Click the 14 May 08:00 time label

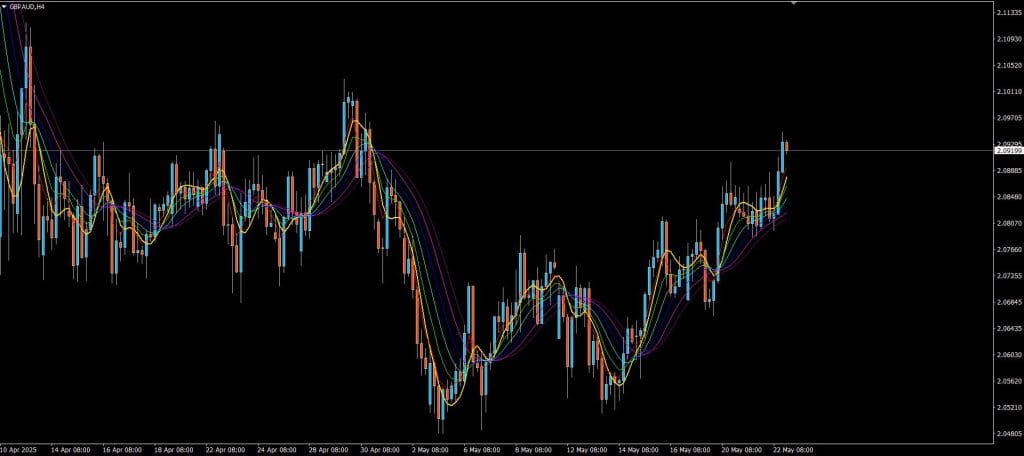(x=638, y=450)
